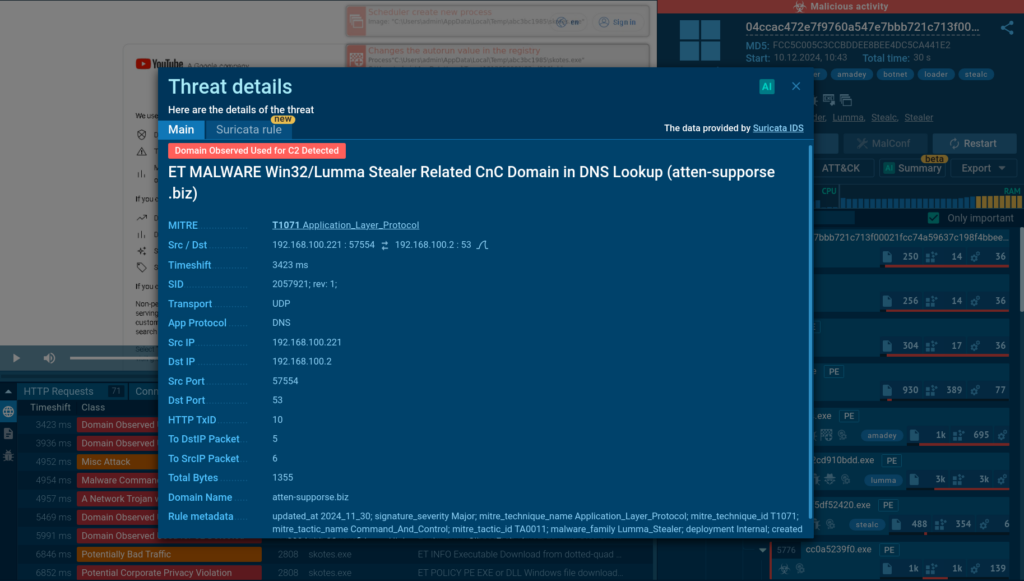Click the file icon beside count 250
This screenshot has width=1024, height=581.
coord(887,257)
